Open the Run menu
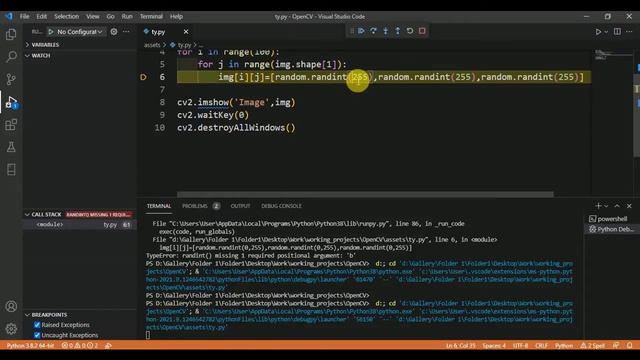The height and width of the screenshot is (360, 640). pyautogui.click(x=127, y=16)
